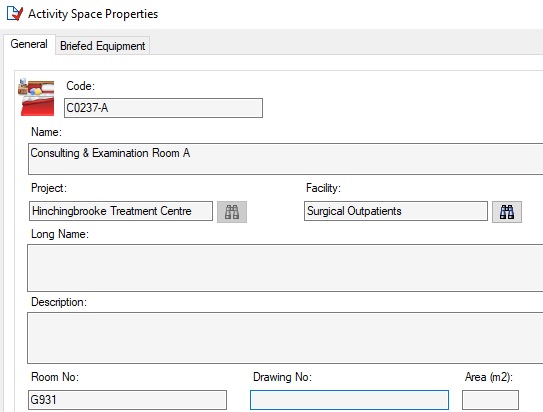The image size is (543, 412).
Task: Click the Description: label
Action: [59, 302]
